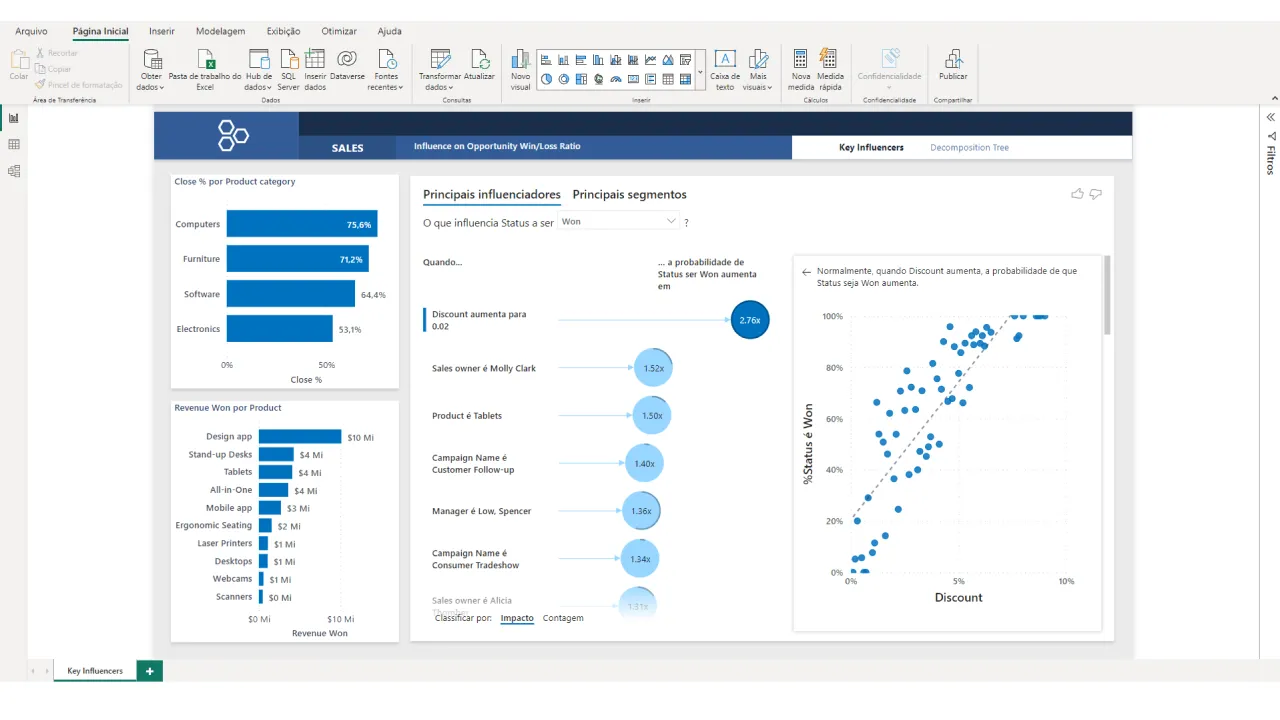Screen dimensions: 1280x720
Task: Switch to the Modelagem ribbon tab
Action: [220, 31]
